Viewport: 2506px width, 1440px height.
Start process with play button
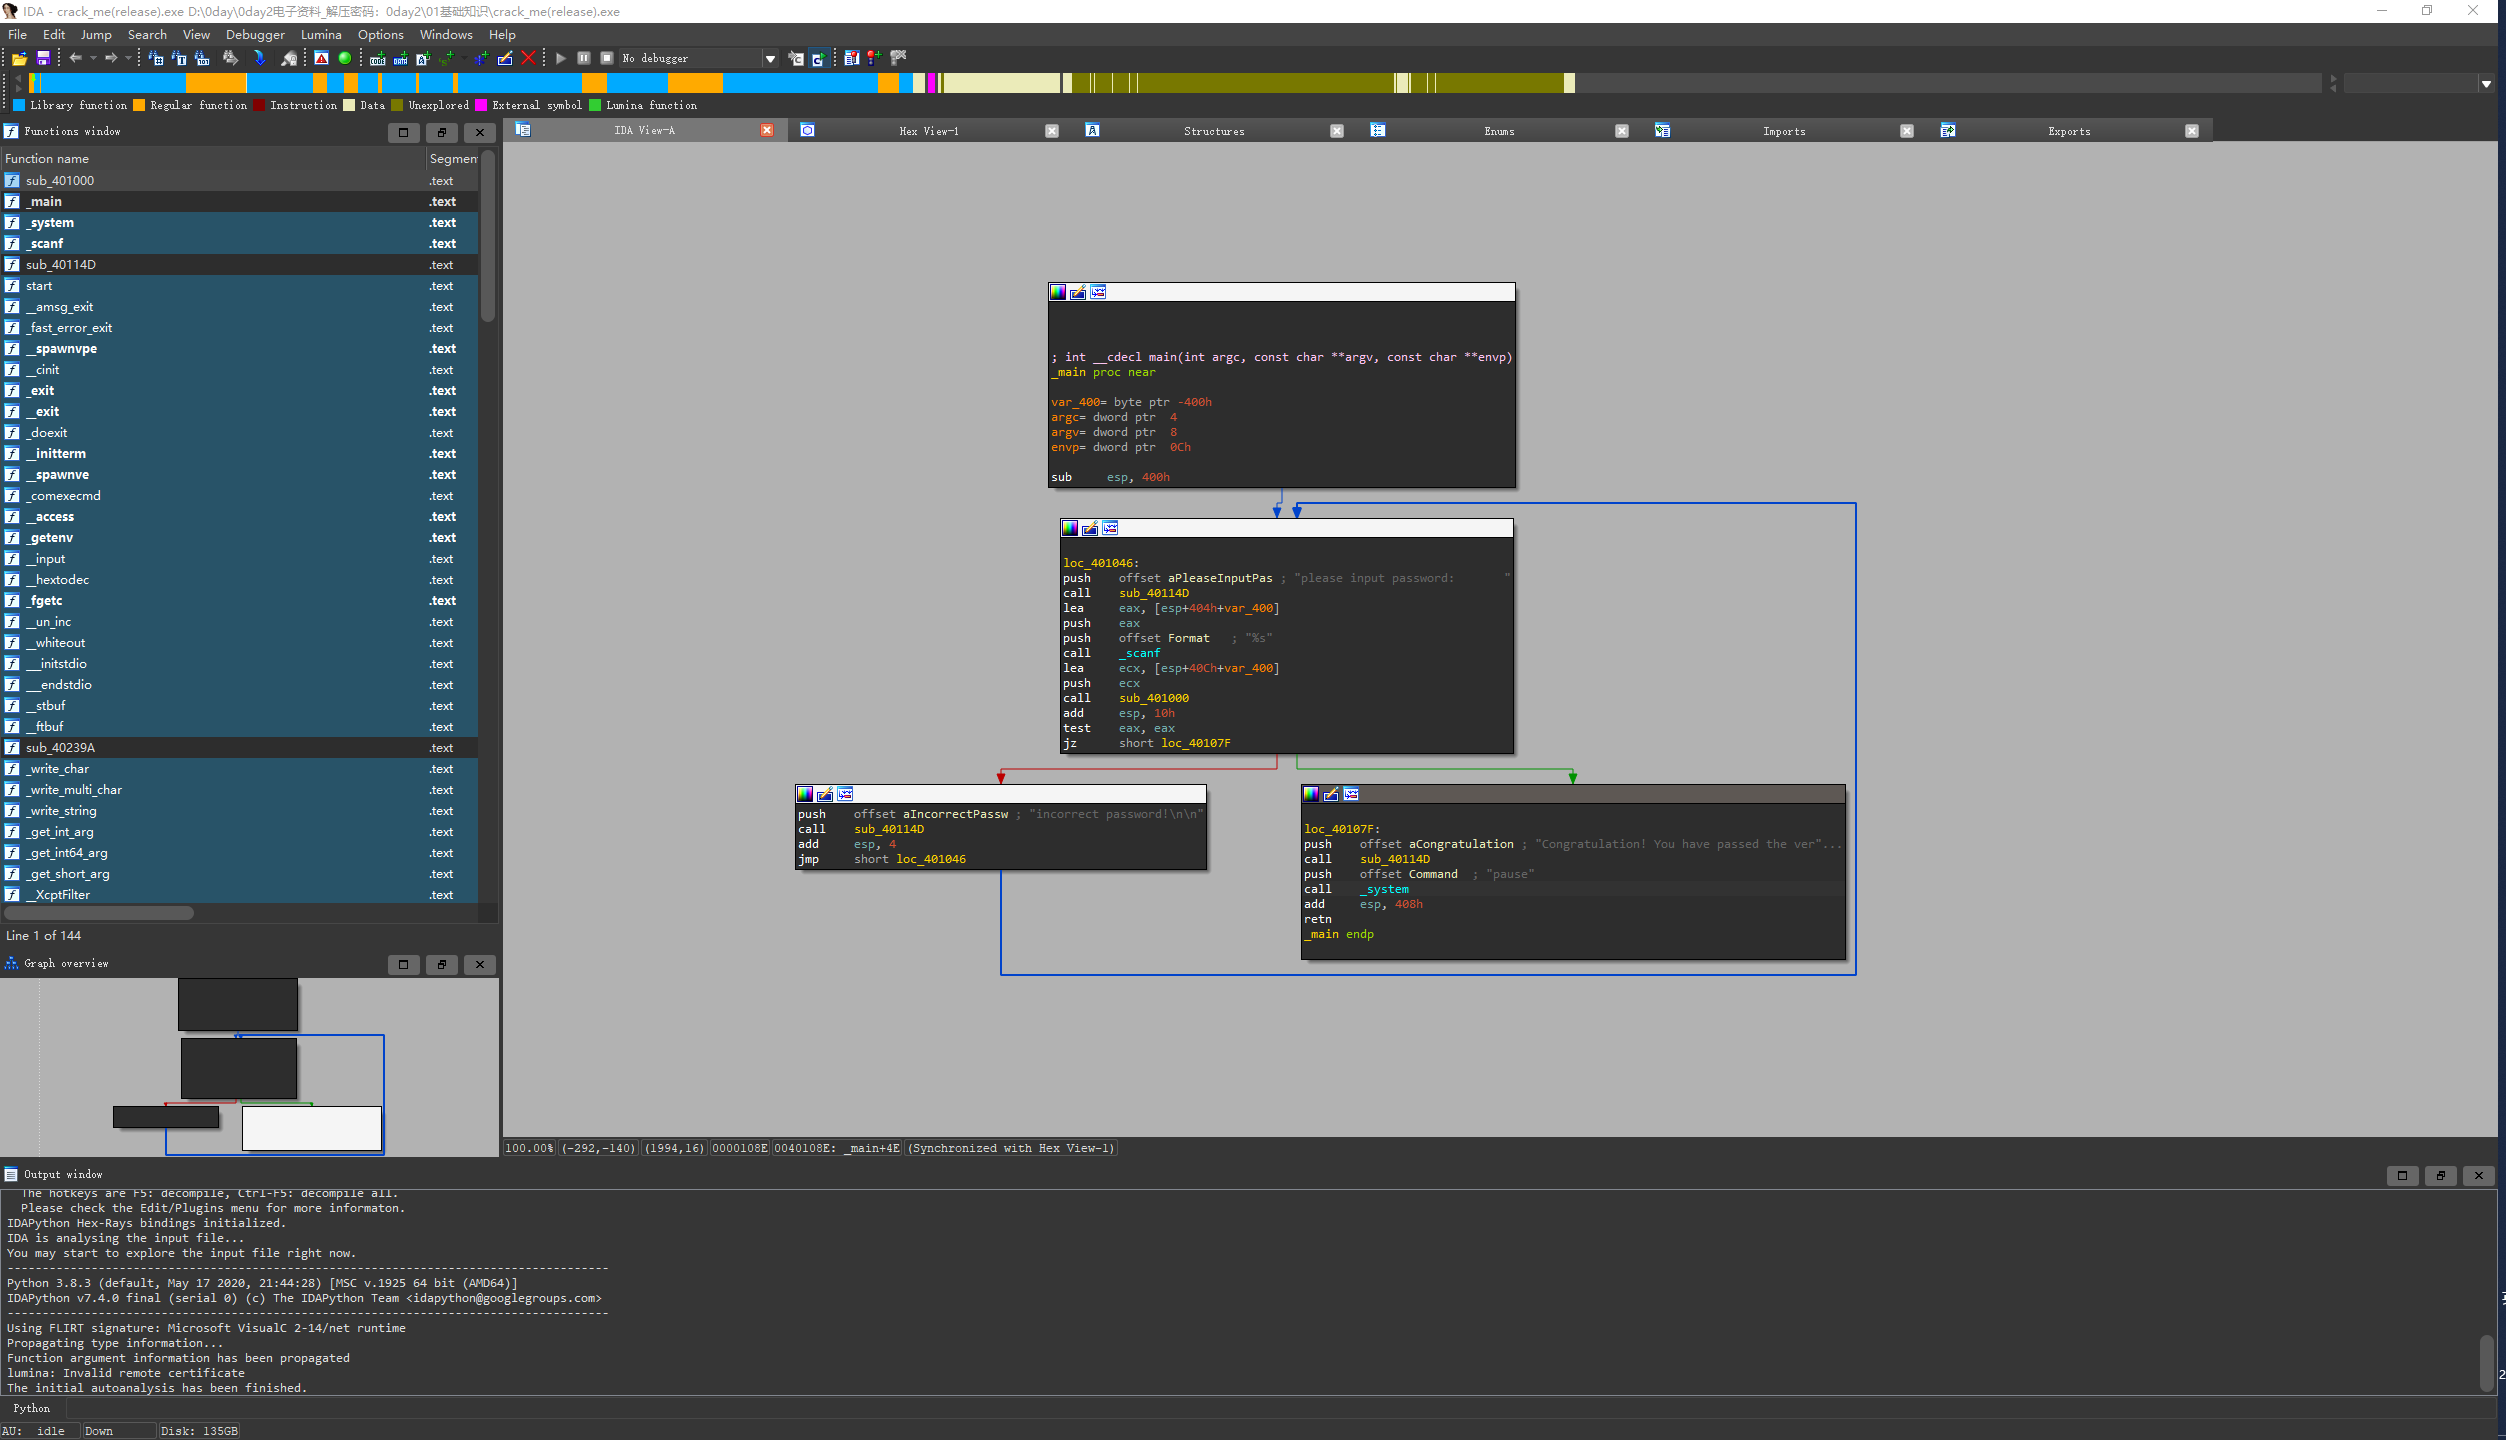[x=561, y=58]
